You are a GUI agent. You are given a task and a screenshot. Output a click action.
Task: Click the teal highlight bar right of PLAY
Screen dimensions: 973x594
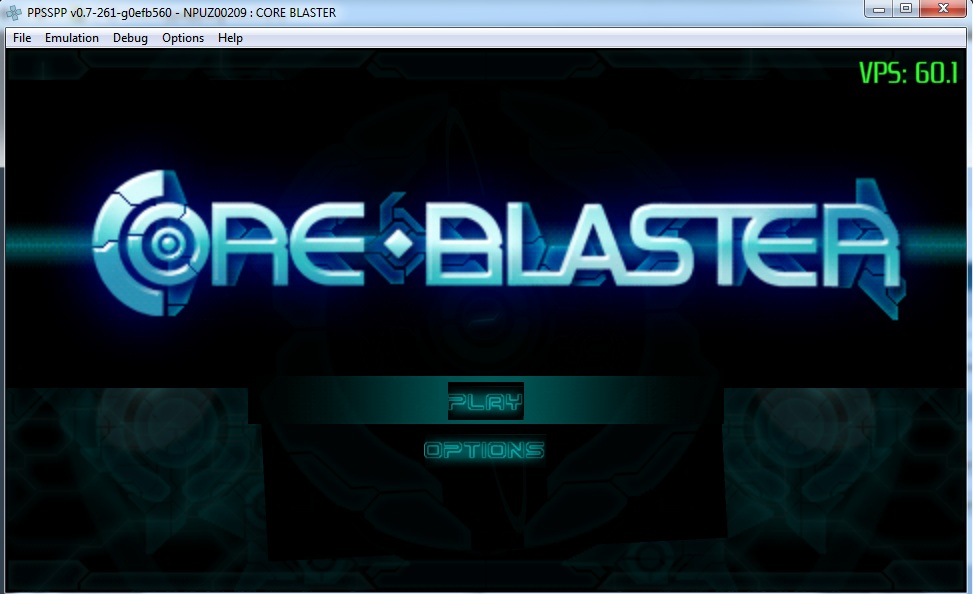pyautogui.click(x=620, y=400)
